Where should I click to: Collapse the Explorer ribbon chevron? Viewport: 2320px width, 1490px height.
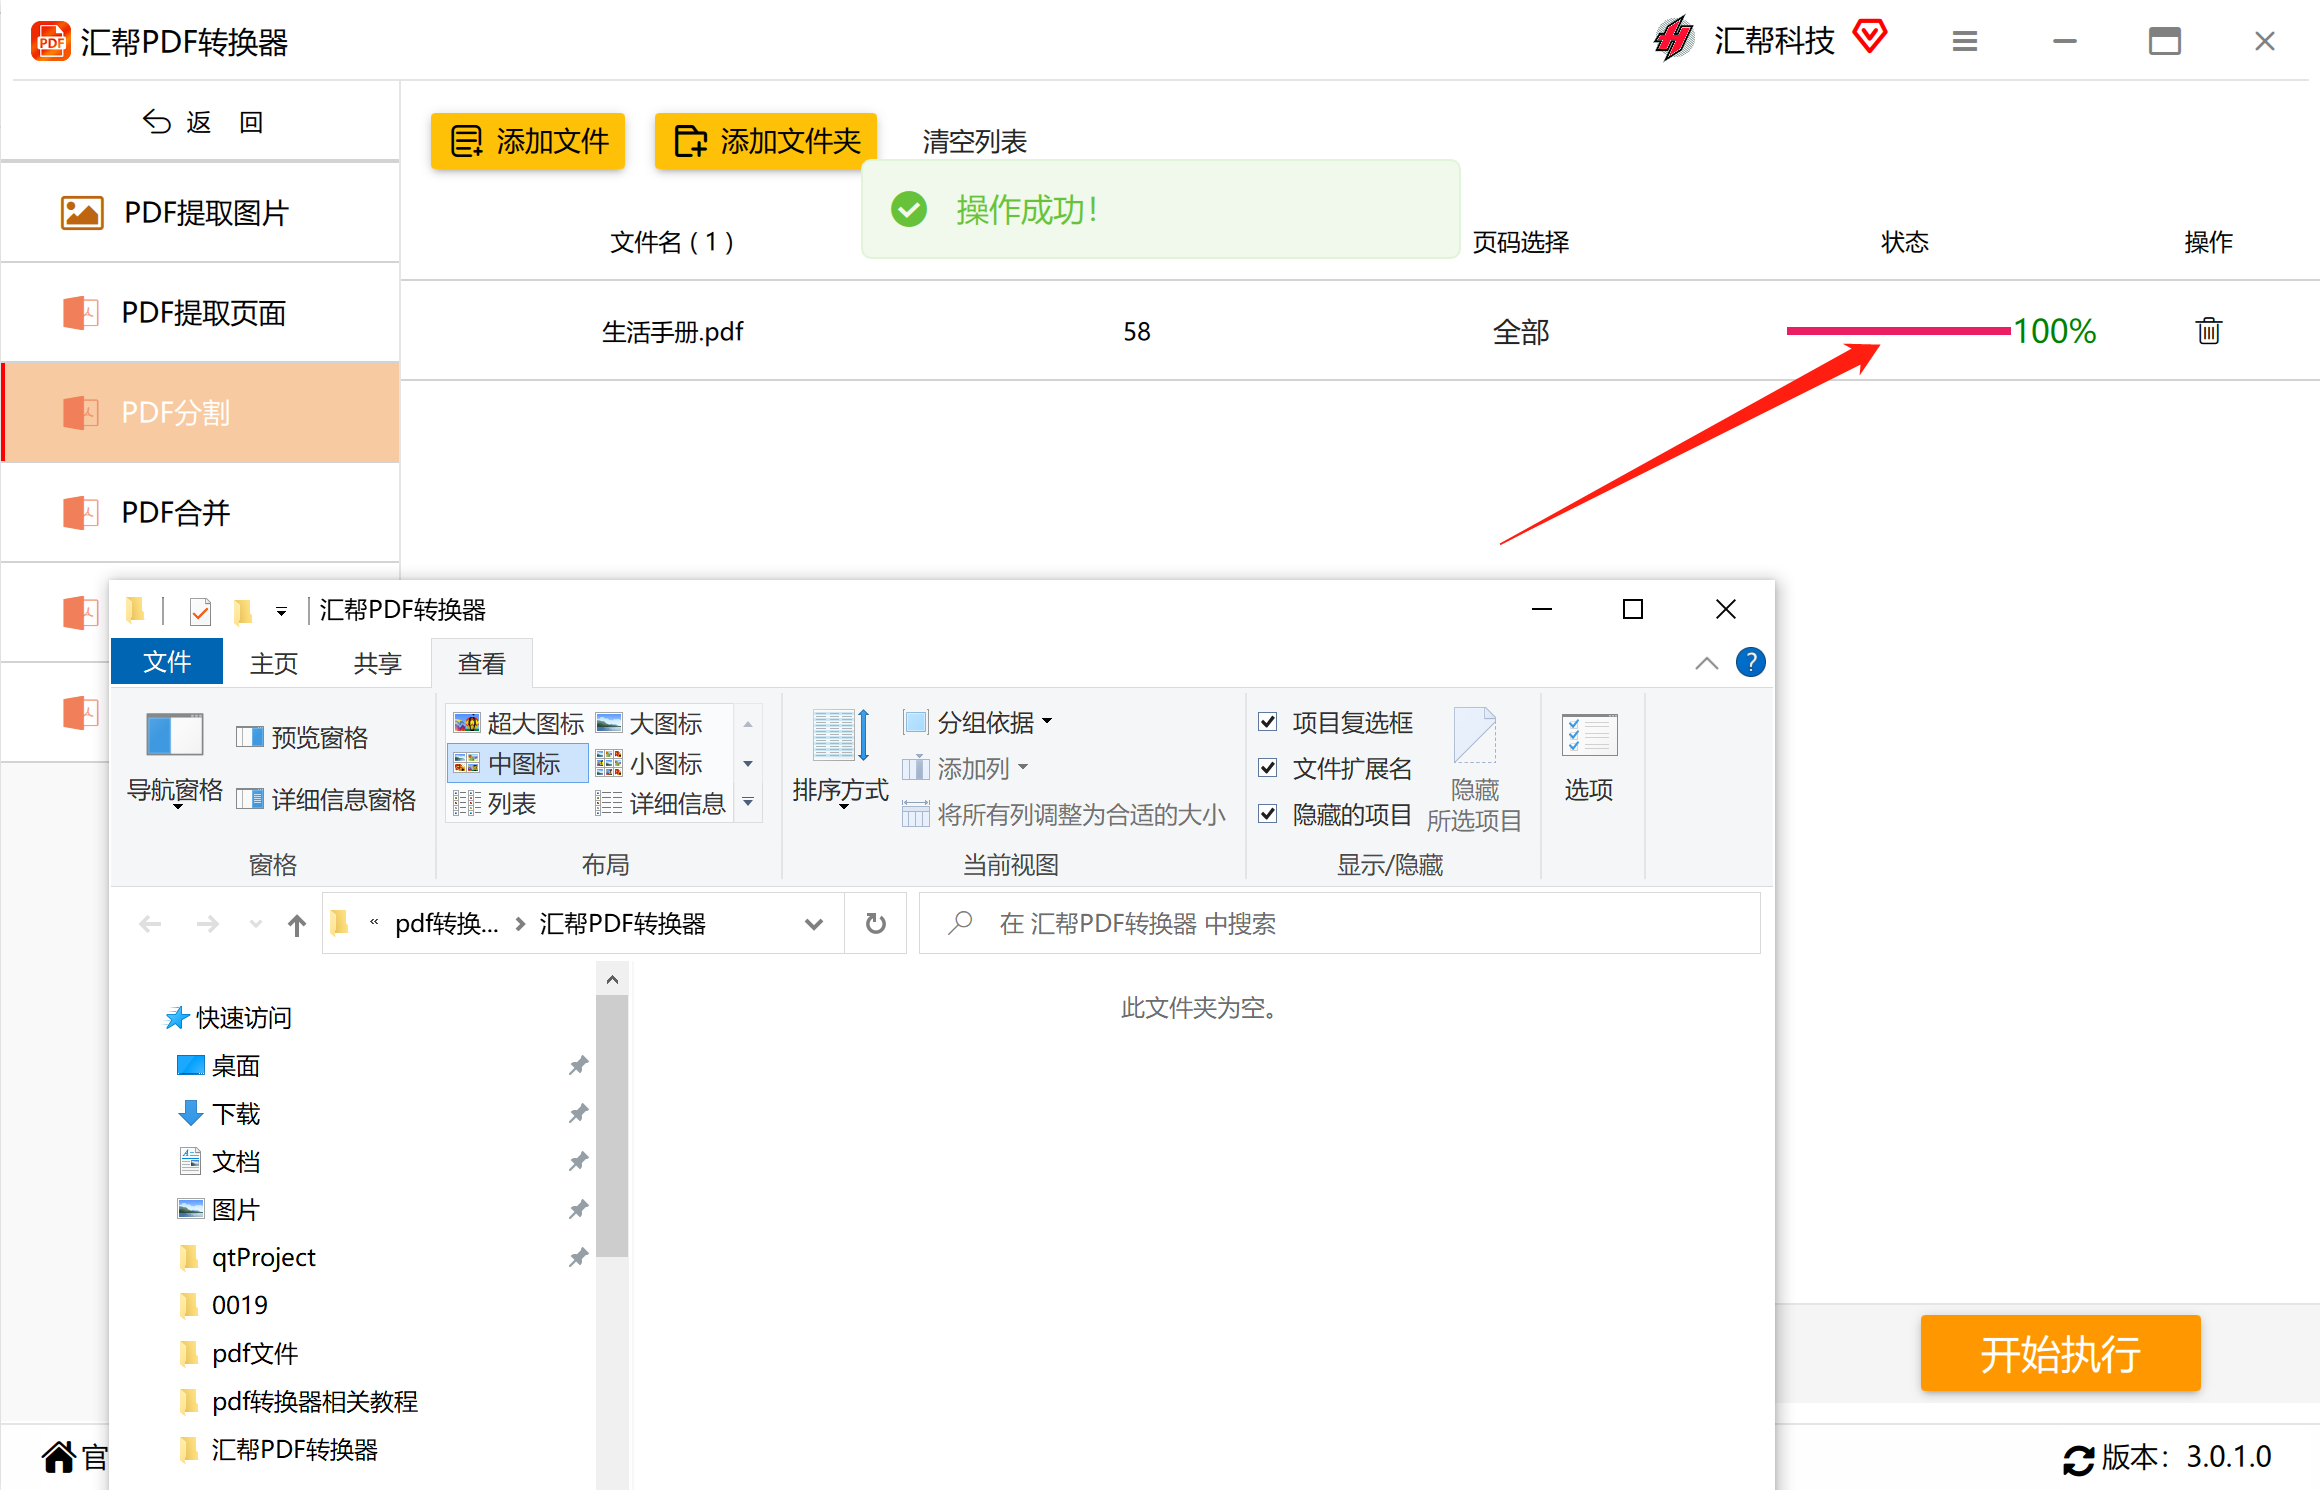click(1706, 663)
